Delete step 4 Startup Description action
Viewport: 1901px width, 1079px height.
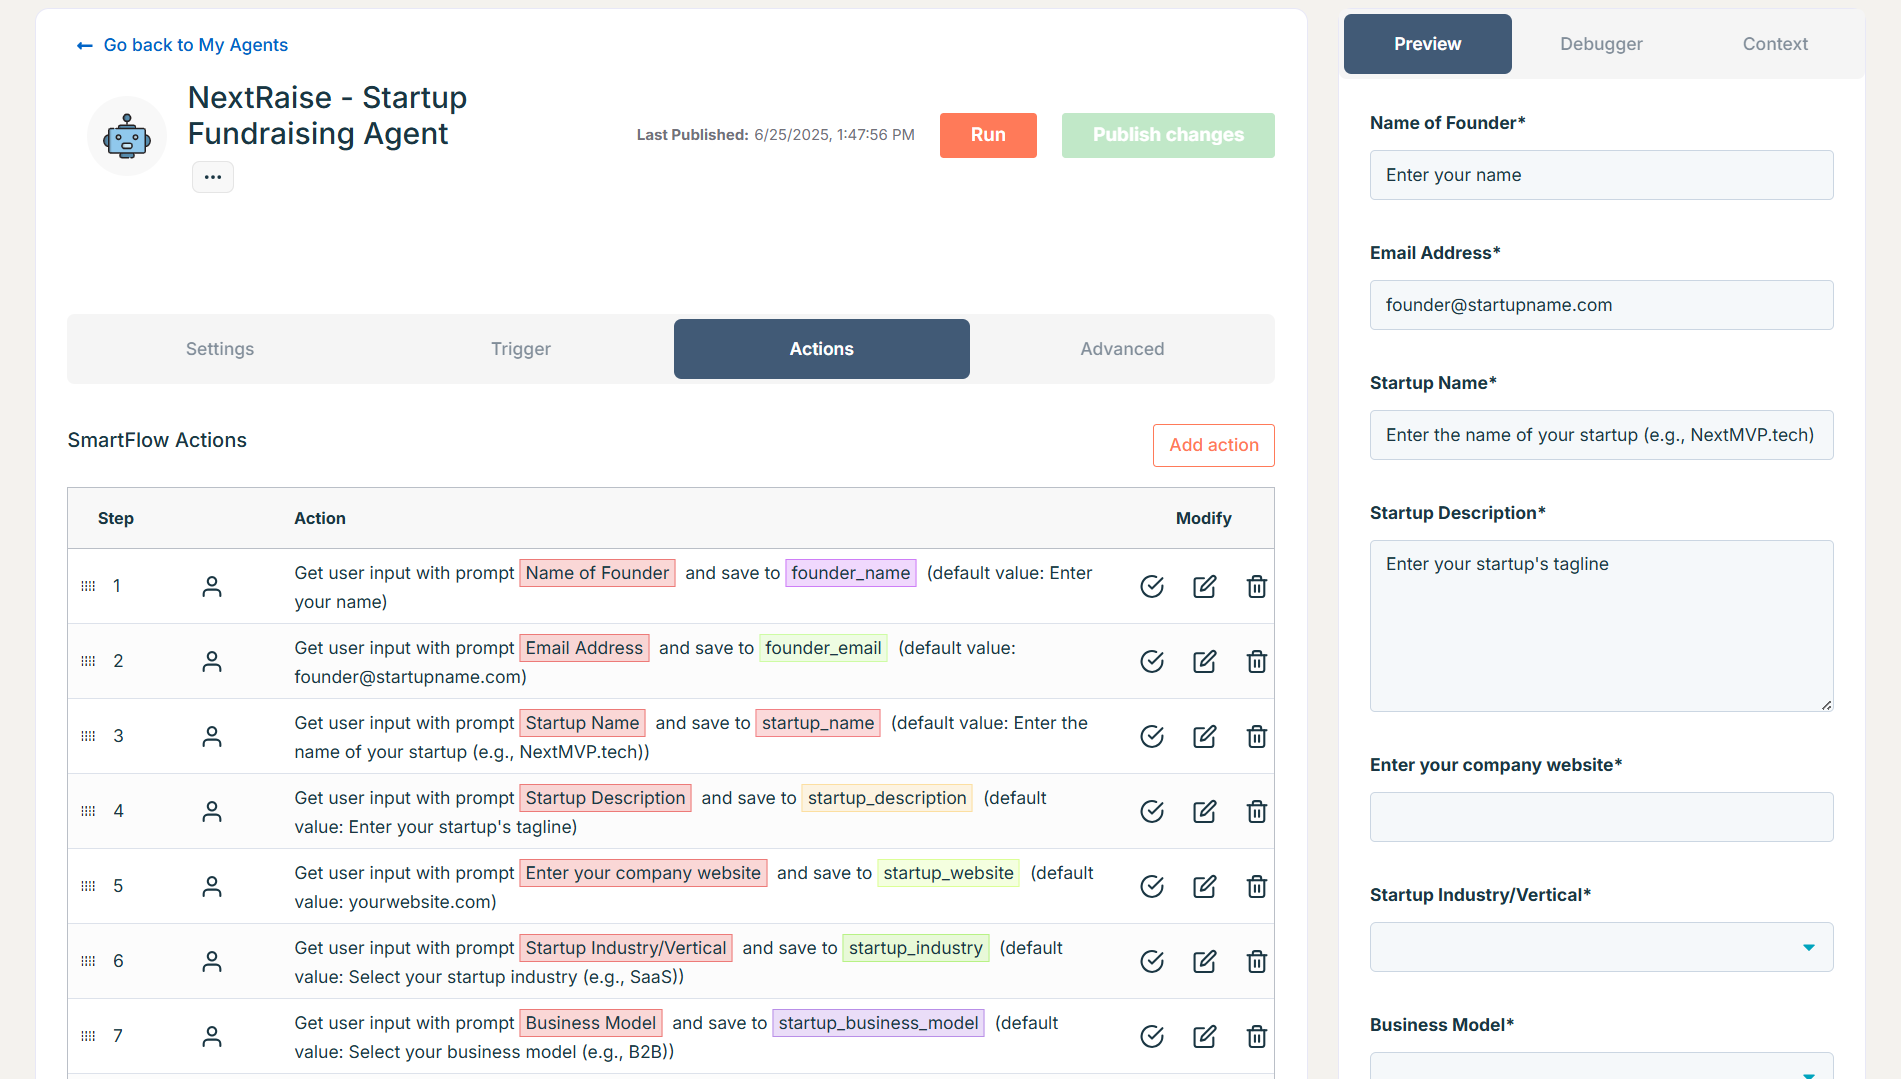click(x=1257, y=812)
